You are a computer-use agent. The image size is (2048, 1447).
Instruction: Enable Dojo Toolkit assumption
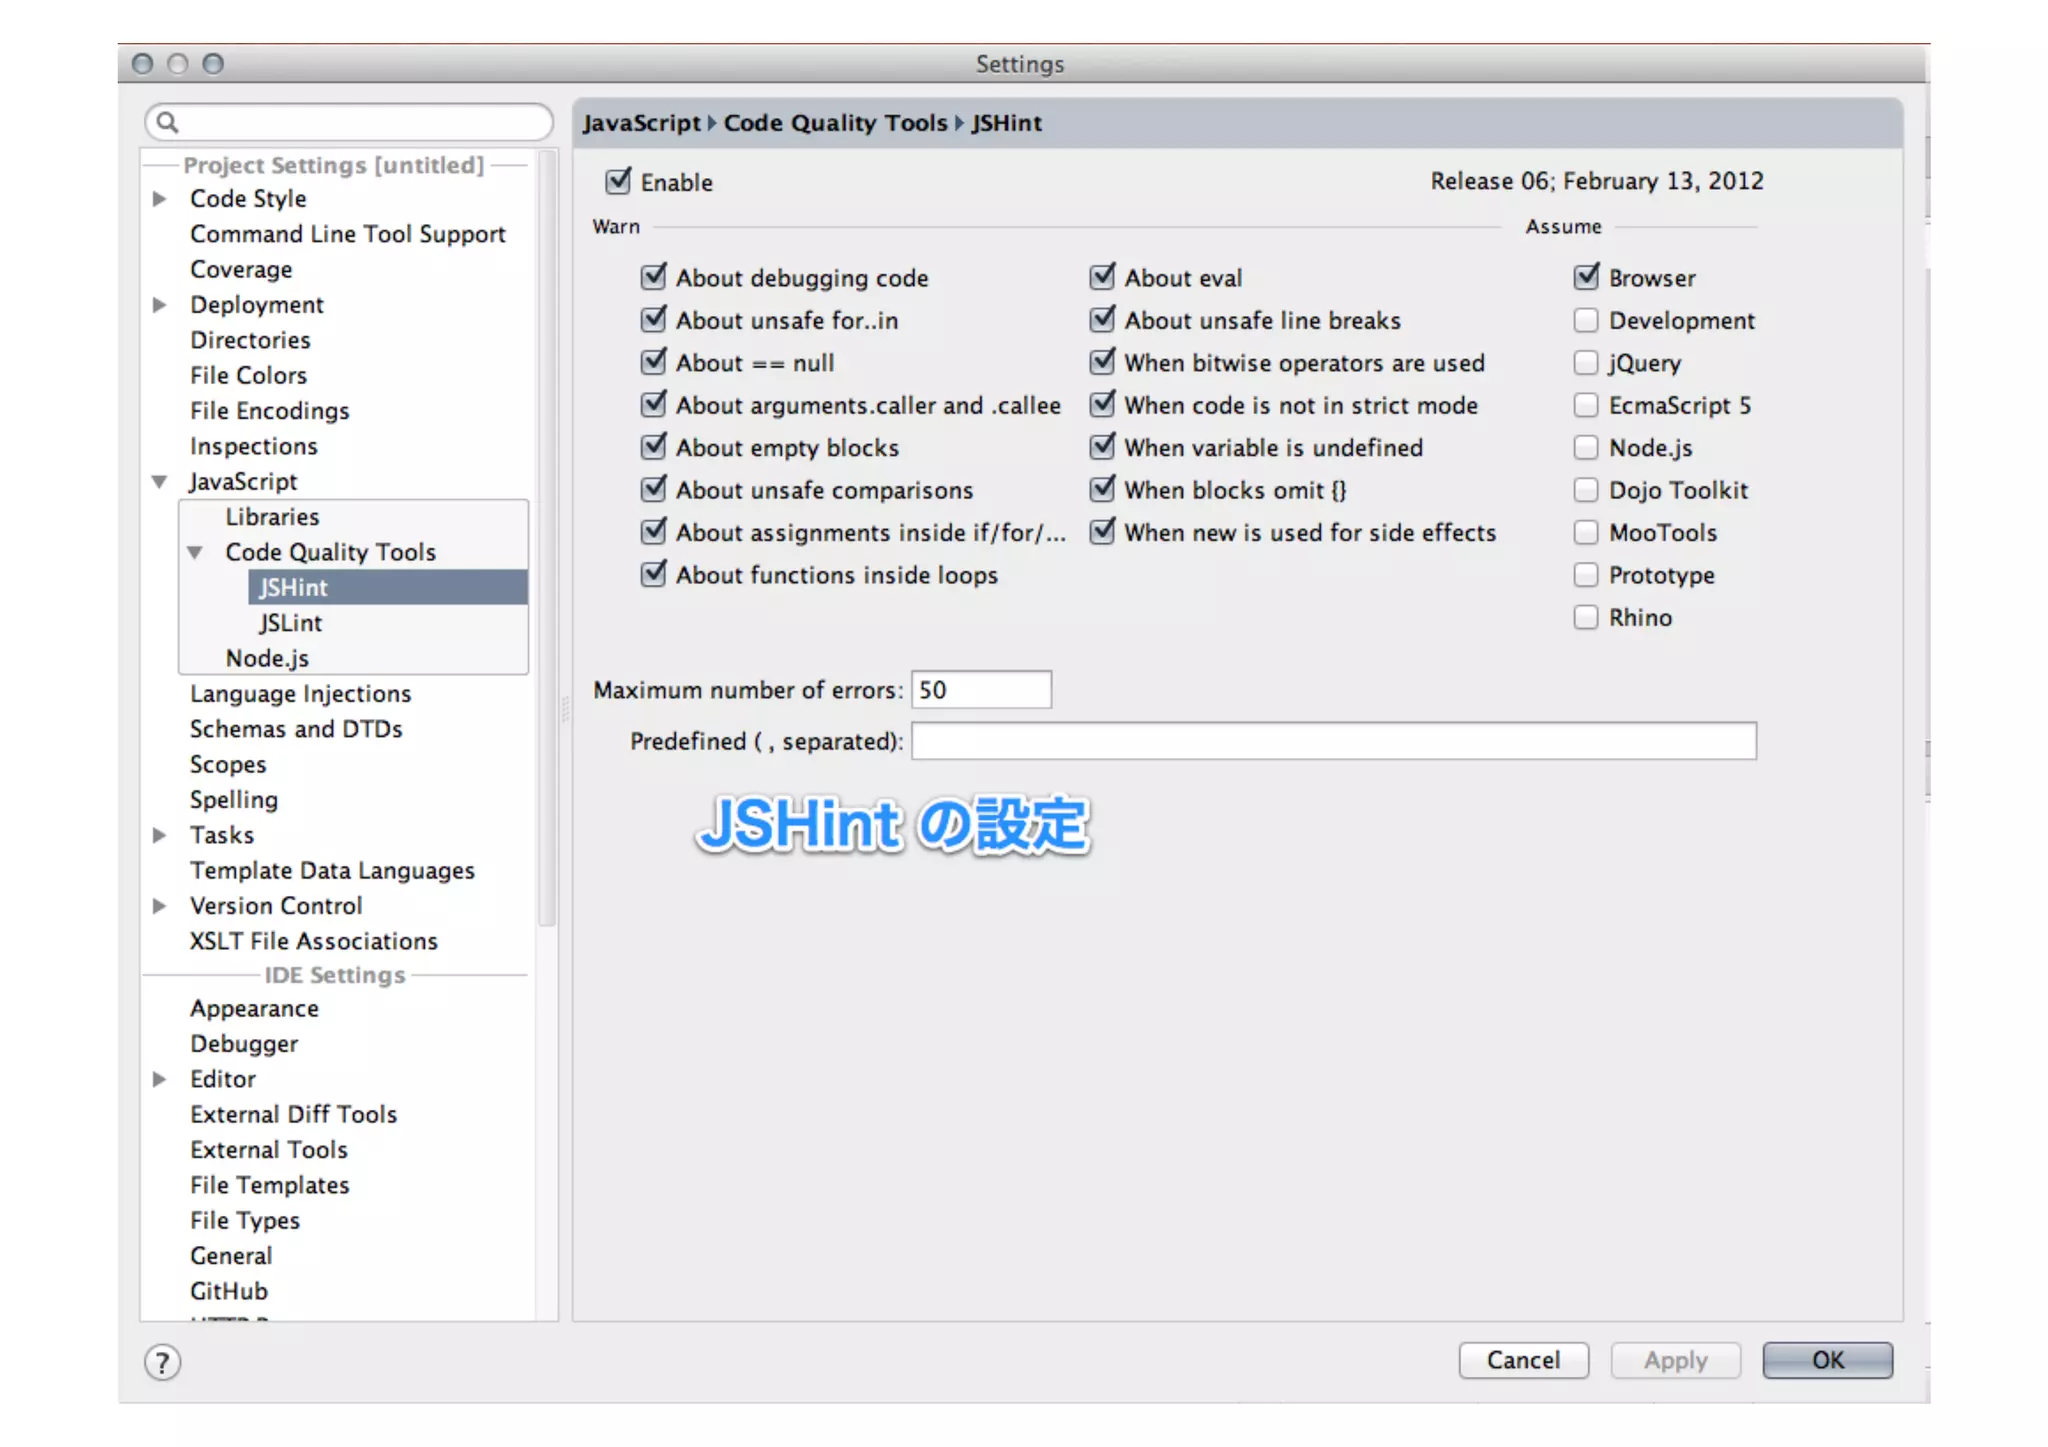click(x=1585, y=490)
